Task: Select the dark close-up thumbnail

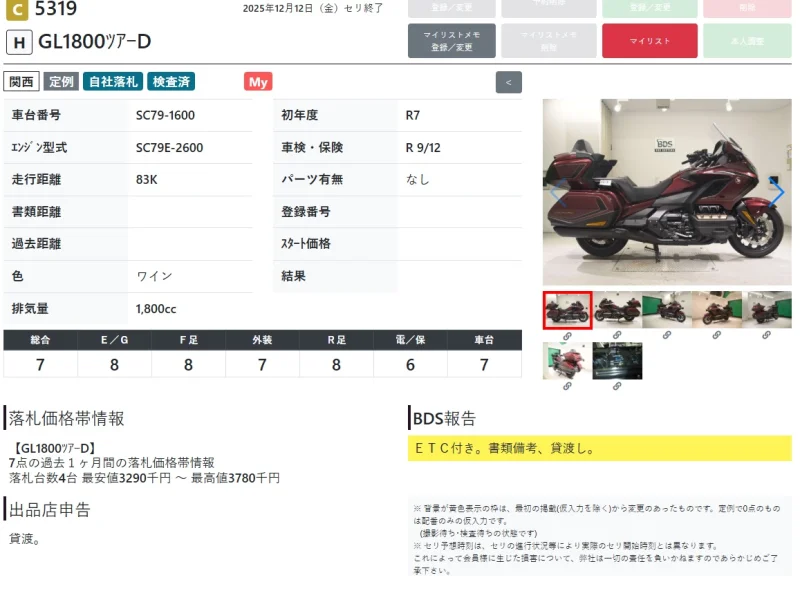Action: coord(617,361)
